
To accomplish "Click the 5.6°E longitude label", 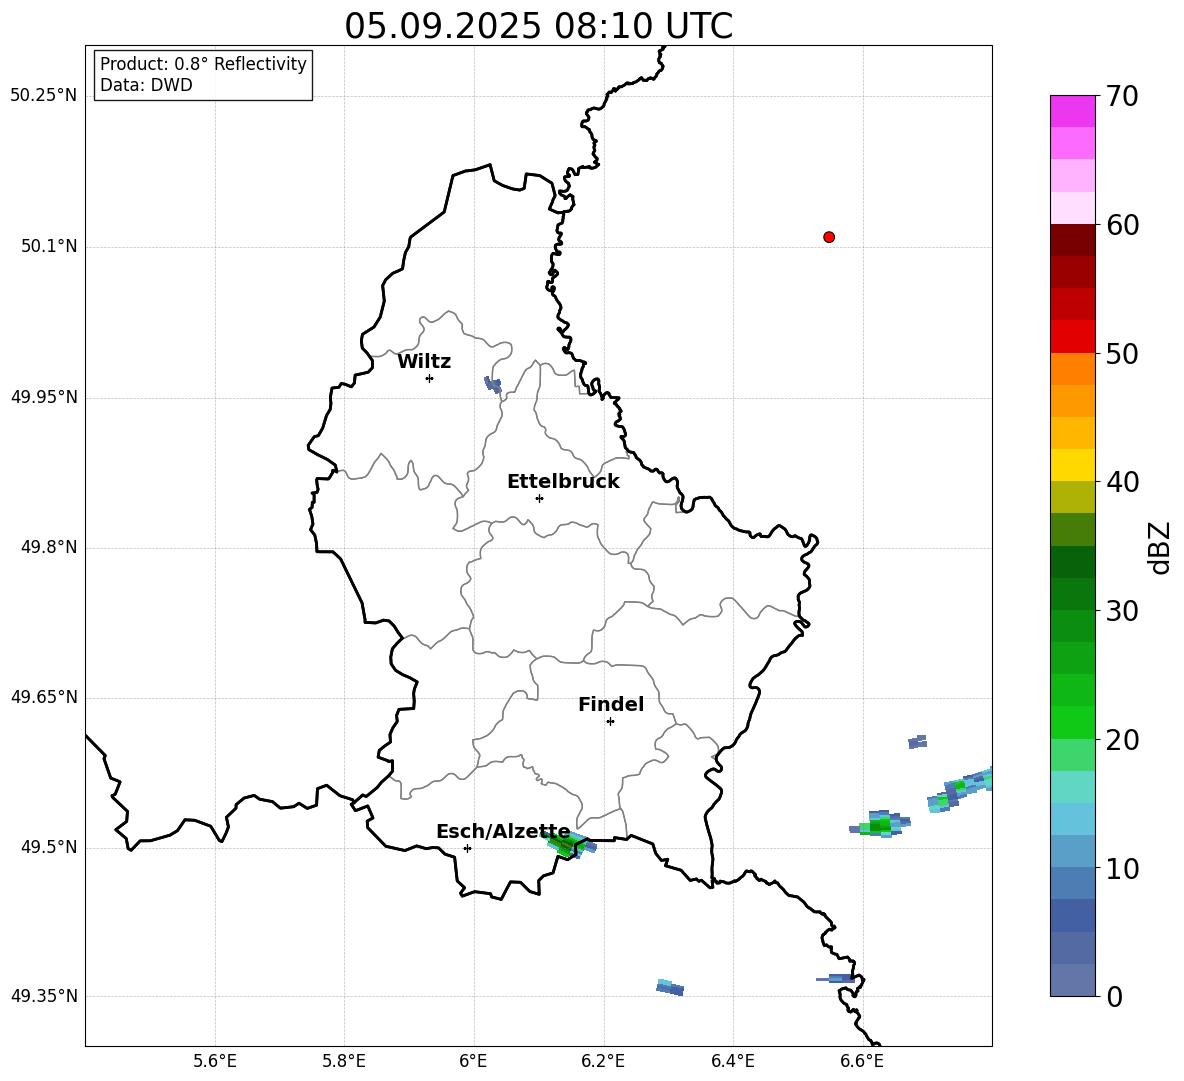I will point(215,1061).
